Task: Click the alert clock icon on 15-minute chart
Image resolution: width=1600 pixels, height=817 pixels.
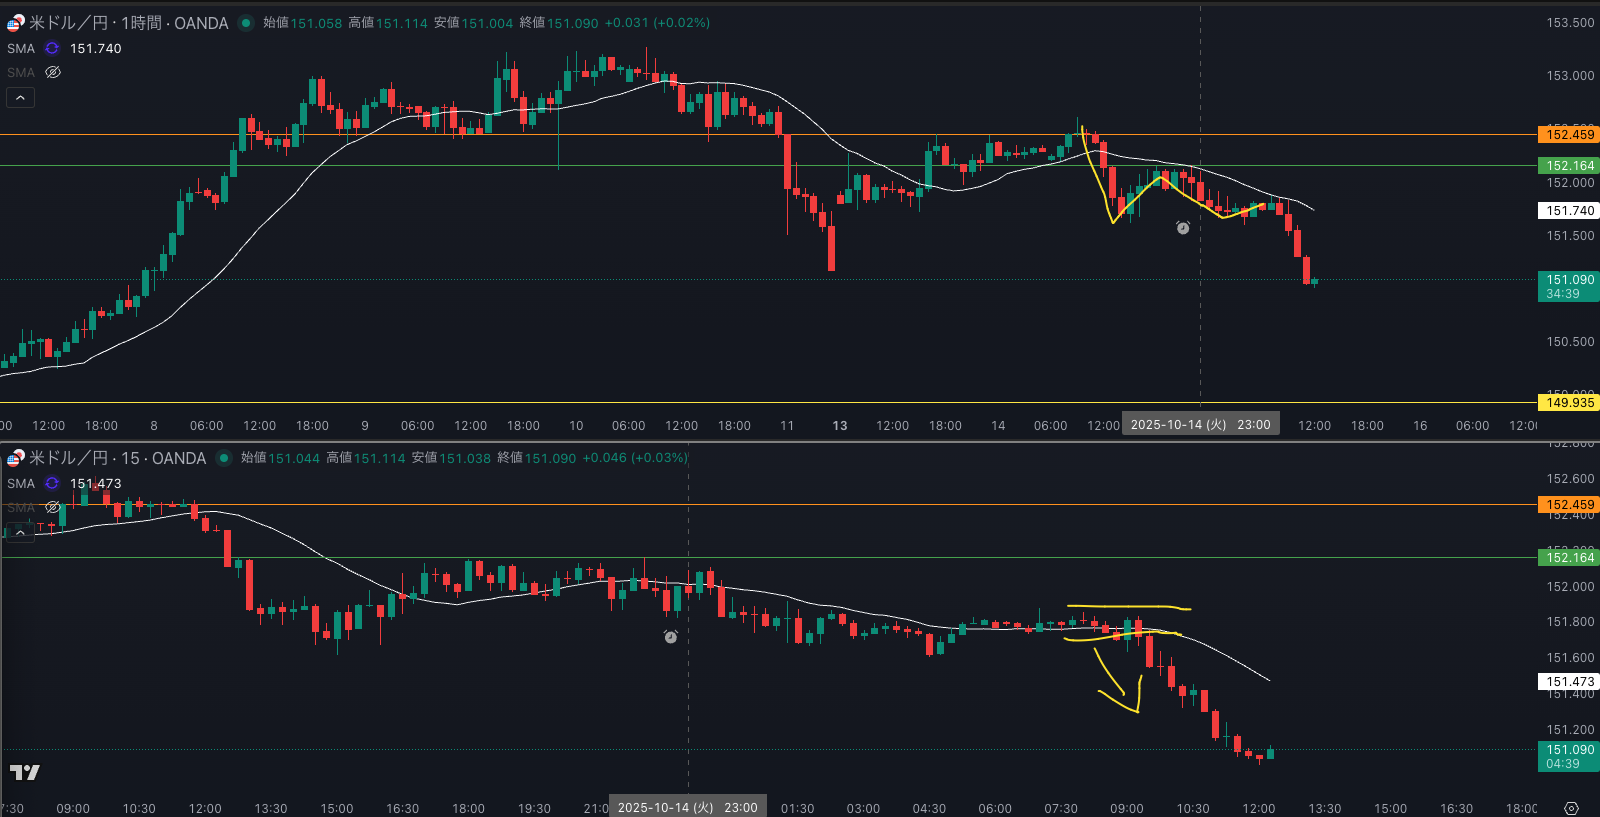Action: [x=671, y=637]
